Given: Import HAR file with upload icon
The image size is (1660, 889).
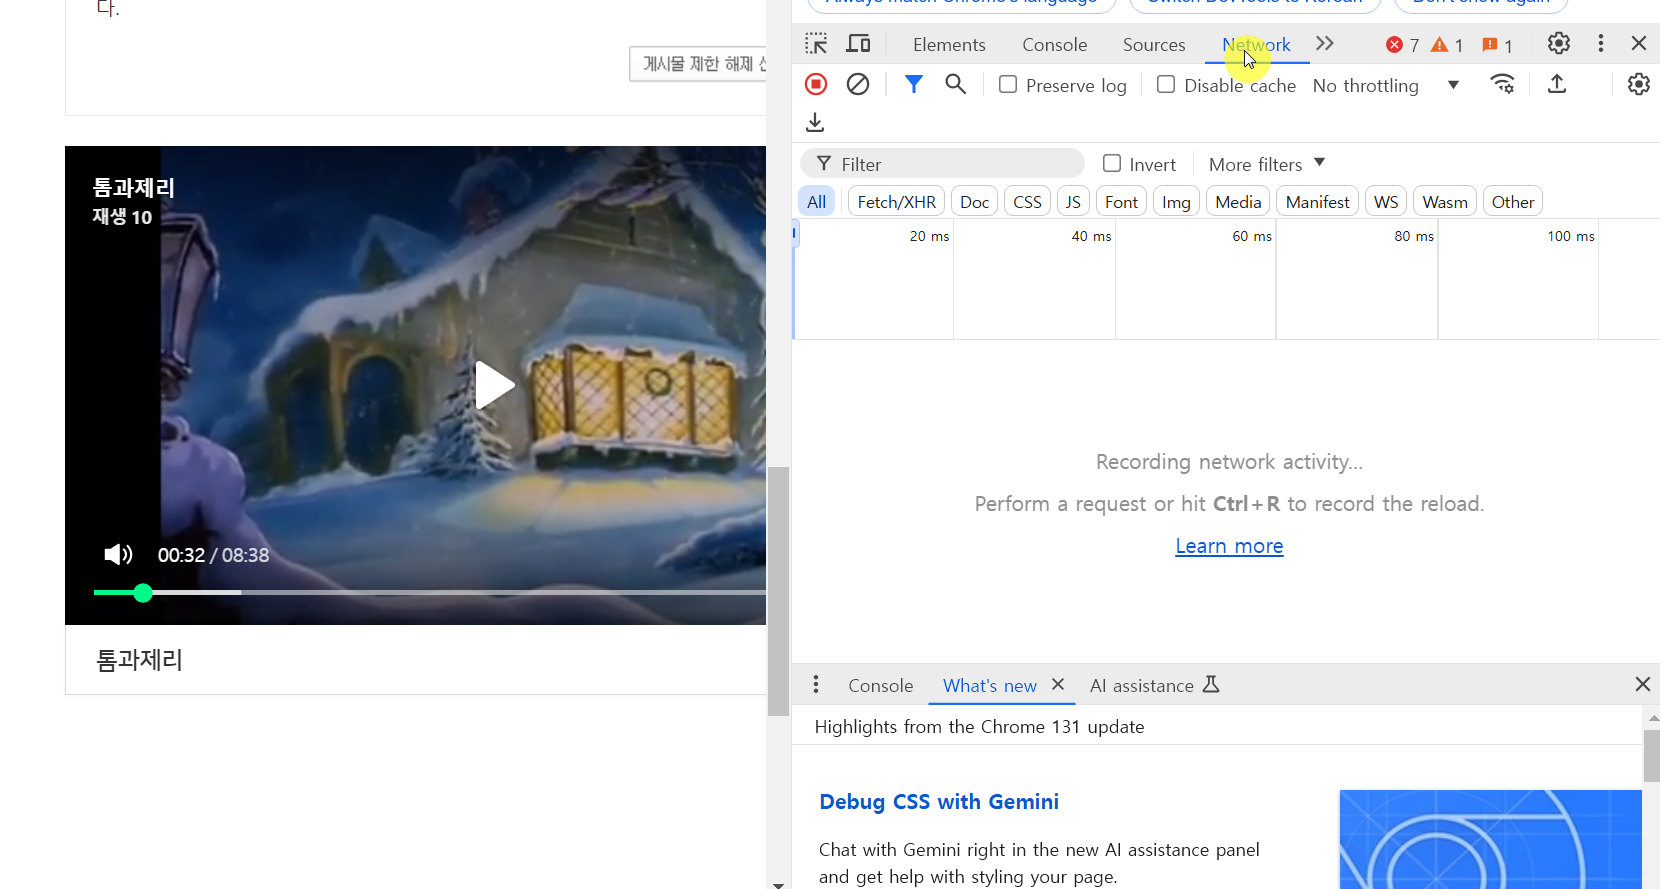Looking at the screenshot, I should tap(1557, 85).
